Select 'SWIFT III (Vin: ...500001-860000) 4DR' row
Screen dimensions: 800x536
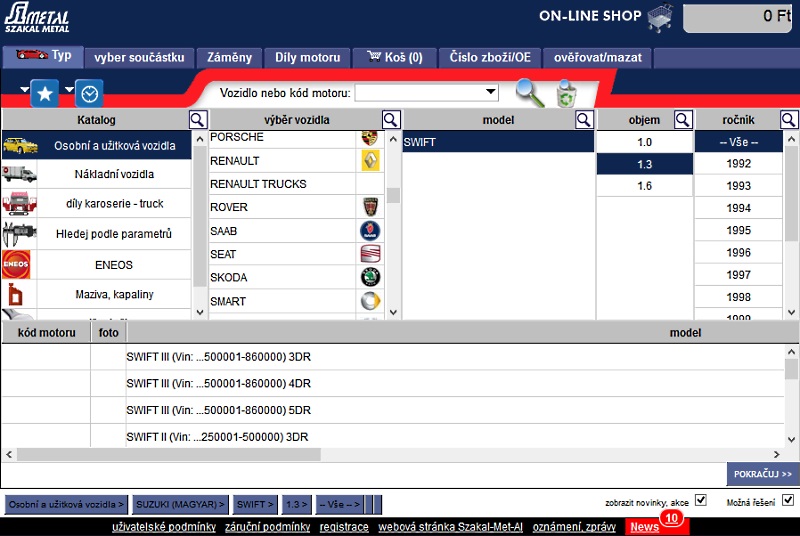click(x=392, y=383)
